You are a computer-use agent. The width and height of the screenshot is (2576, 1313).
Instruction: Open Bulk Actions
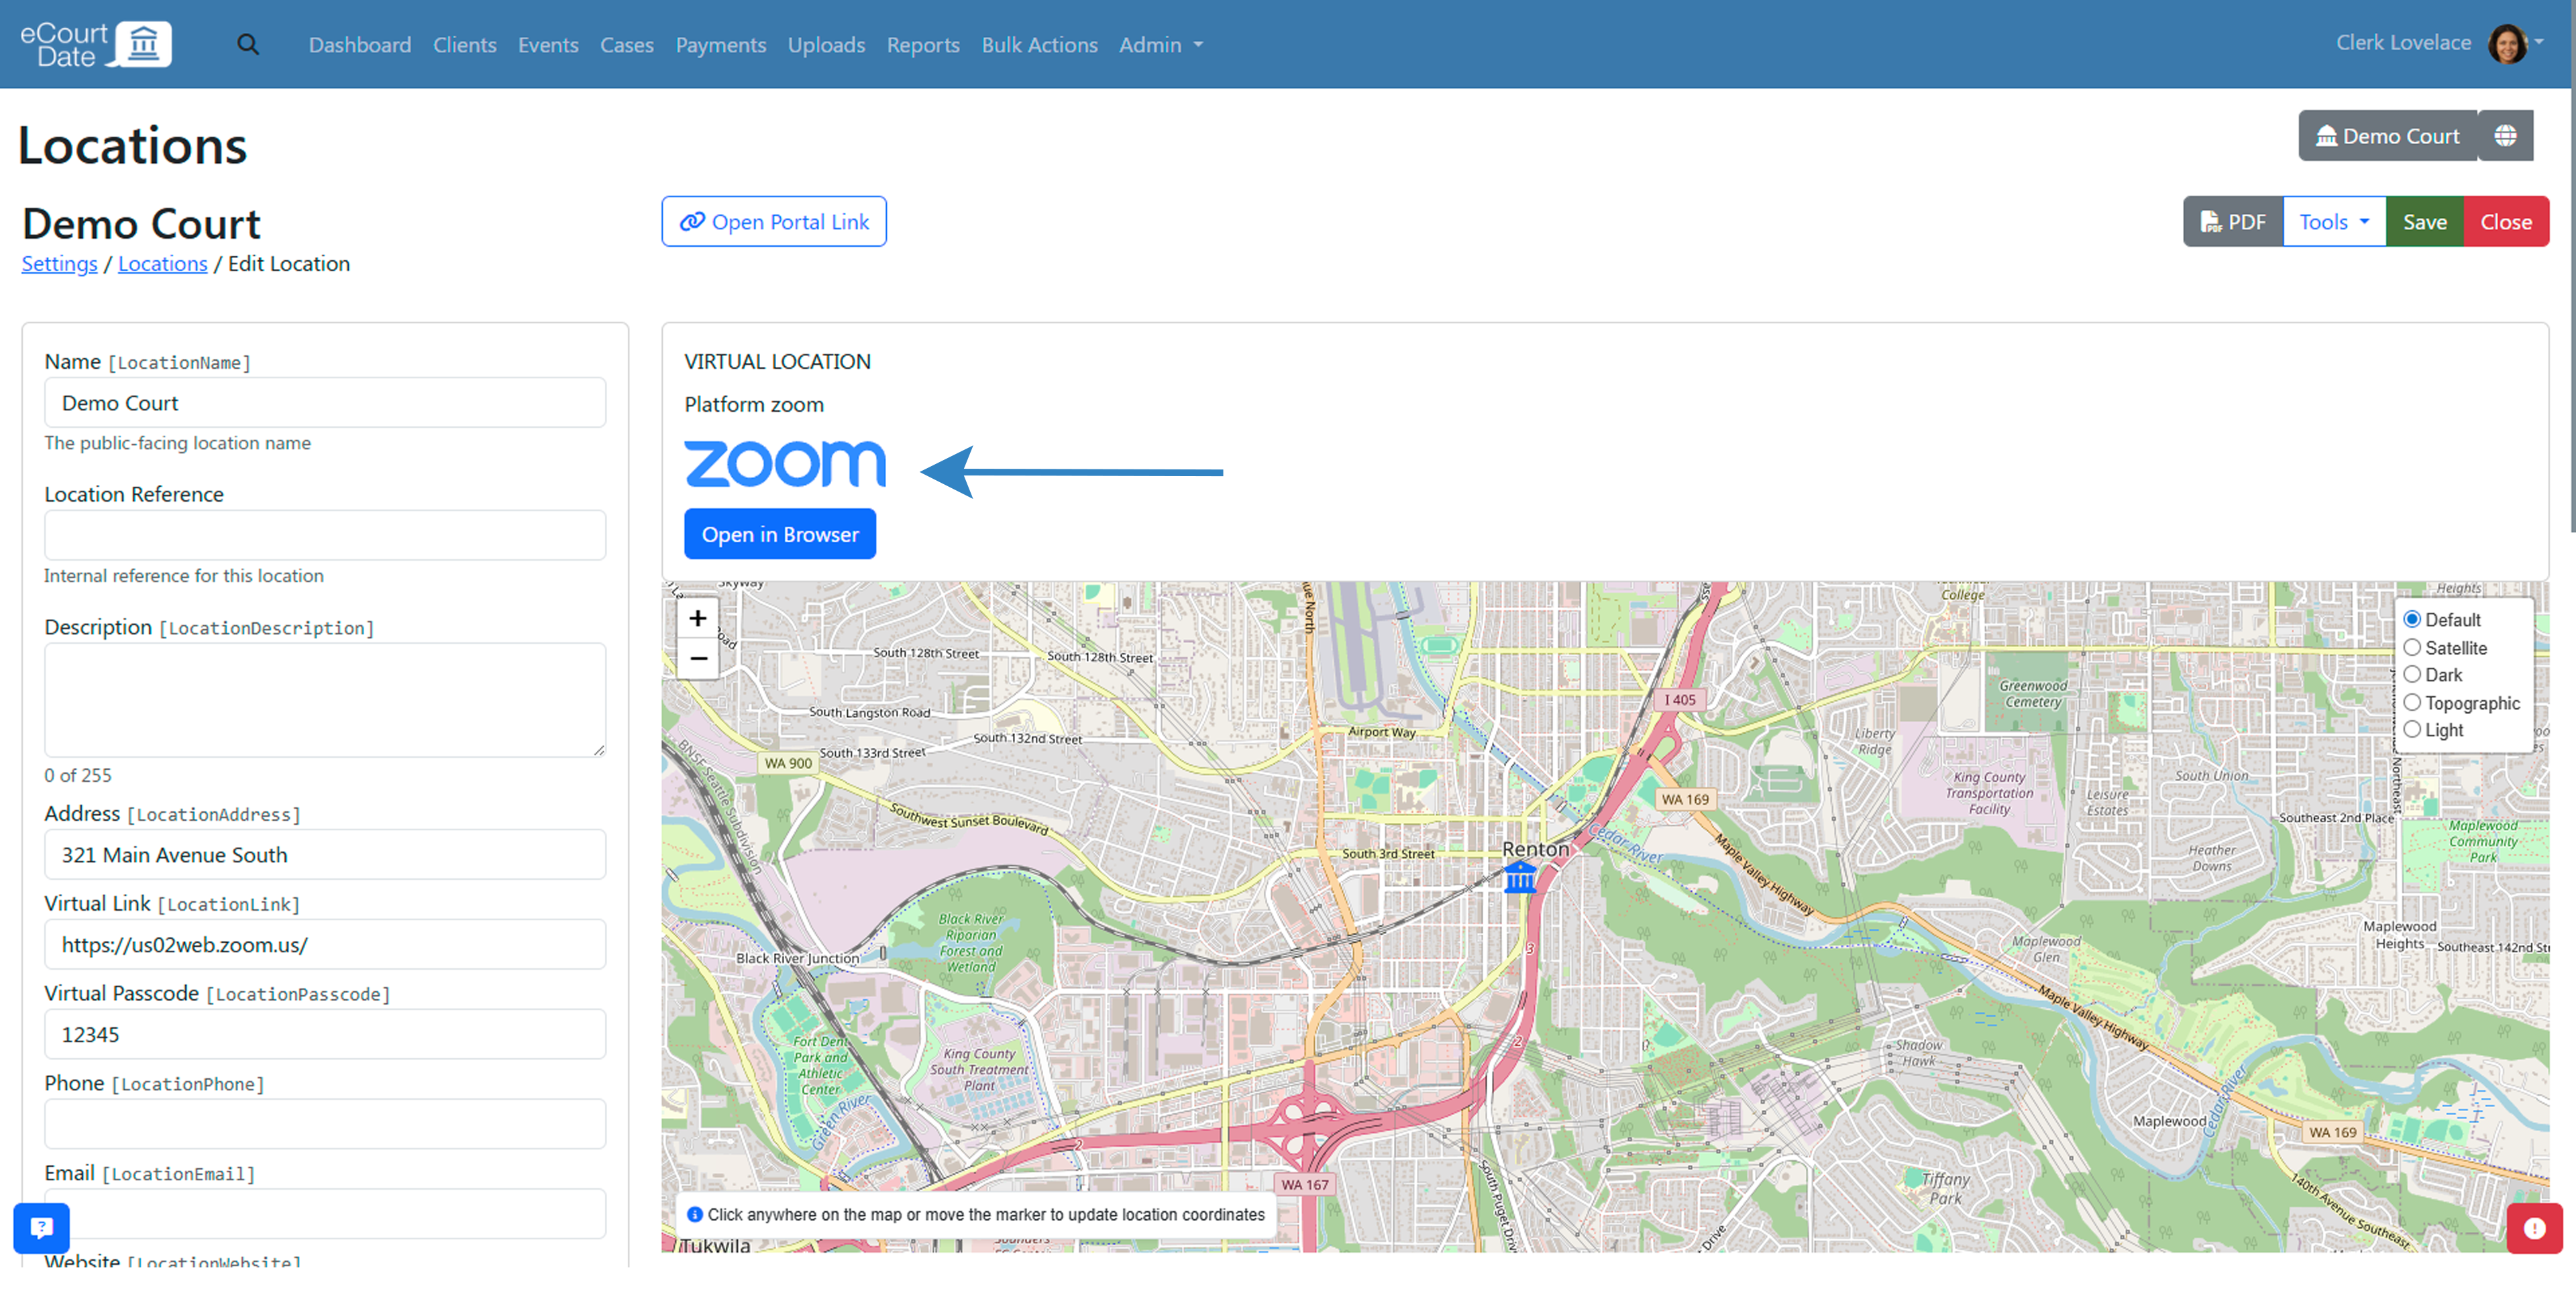point(1039,45)
